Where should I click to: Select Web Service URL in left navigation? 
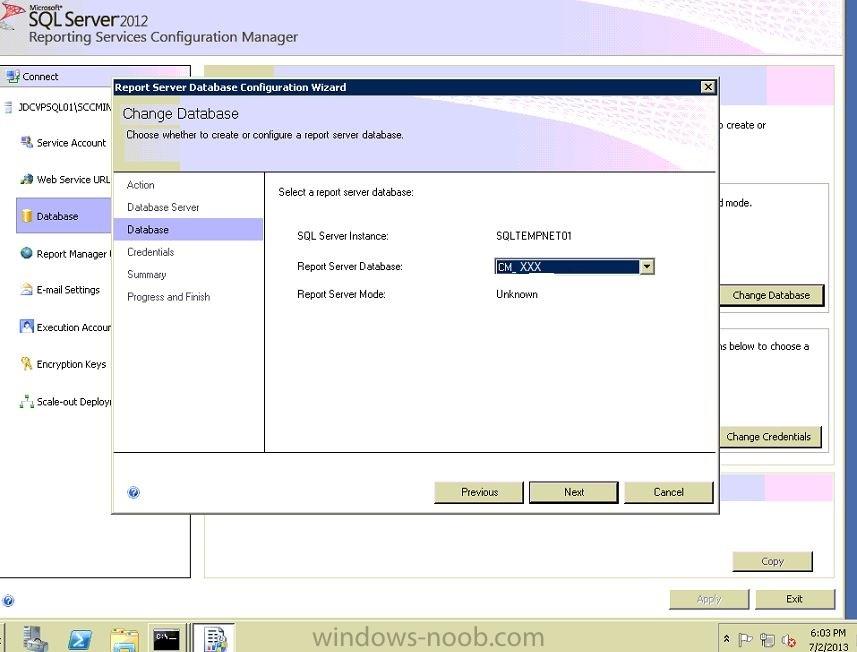[73, 179]
